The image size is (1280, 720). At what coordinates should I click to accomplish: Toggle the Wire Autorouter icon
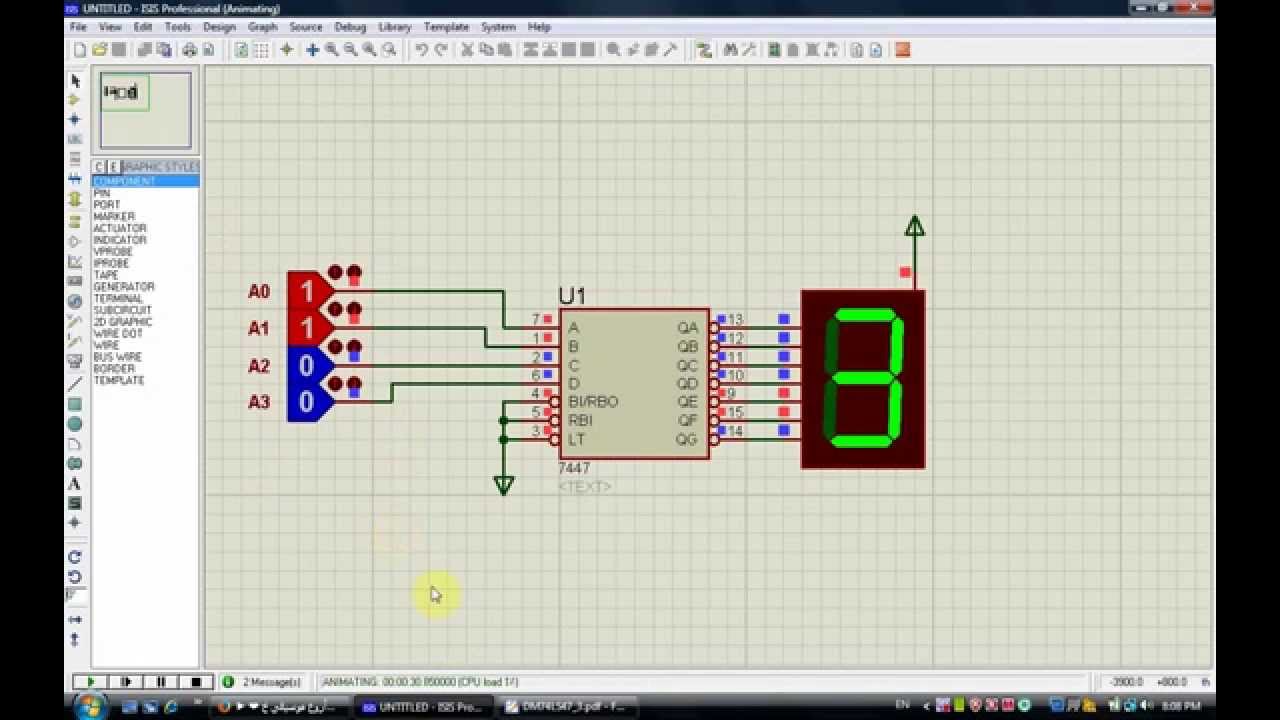pos(704,50)
